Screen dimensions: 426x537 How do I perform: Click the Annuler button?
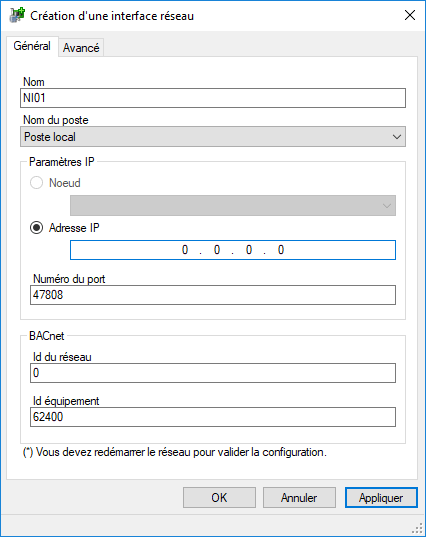coord(299,498)
